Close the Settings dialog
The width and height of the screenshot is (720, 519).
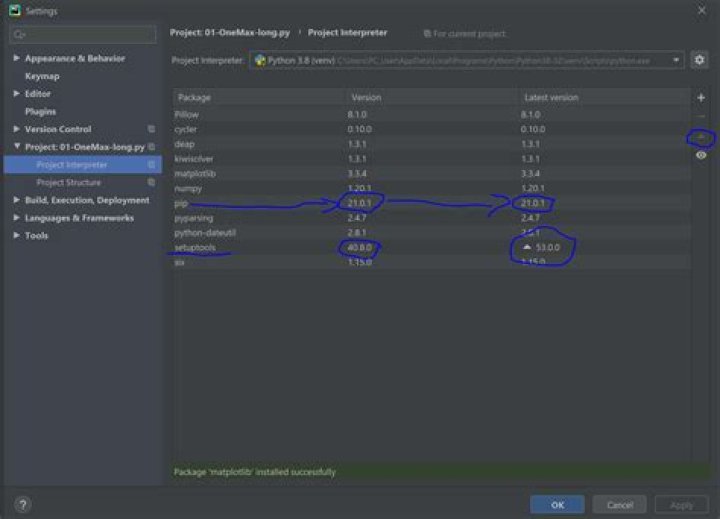tap(702, 10)
